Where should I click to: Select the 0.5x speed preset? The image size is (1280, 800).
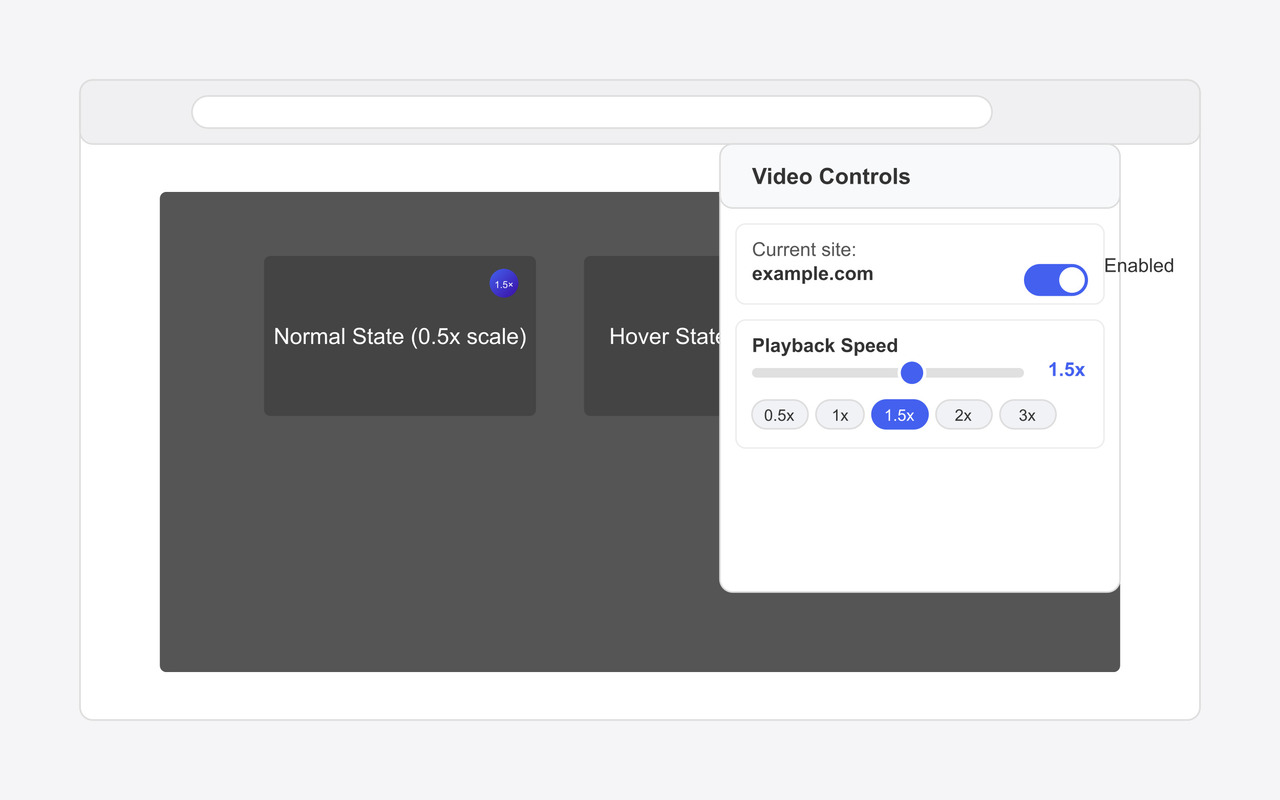780,415
